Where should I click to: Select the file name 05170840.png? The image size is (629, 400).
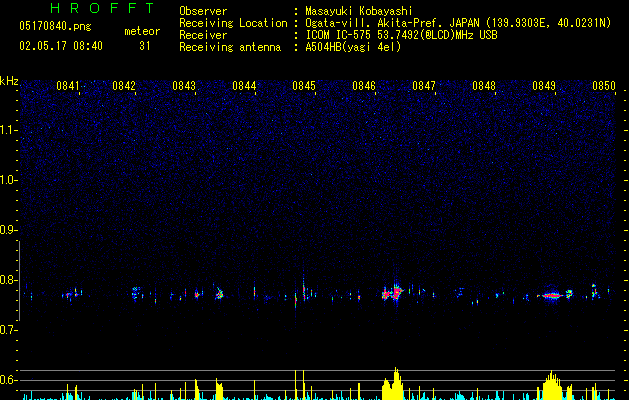click(55, 26)
